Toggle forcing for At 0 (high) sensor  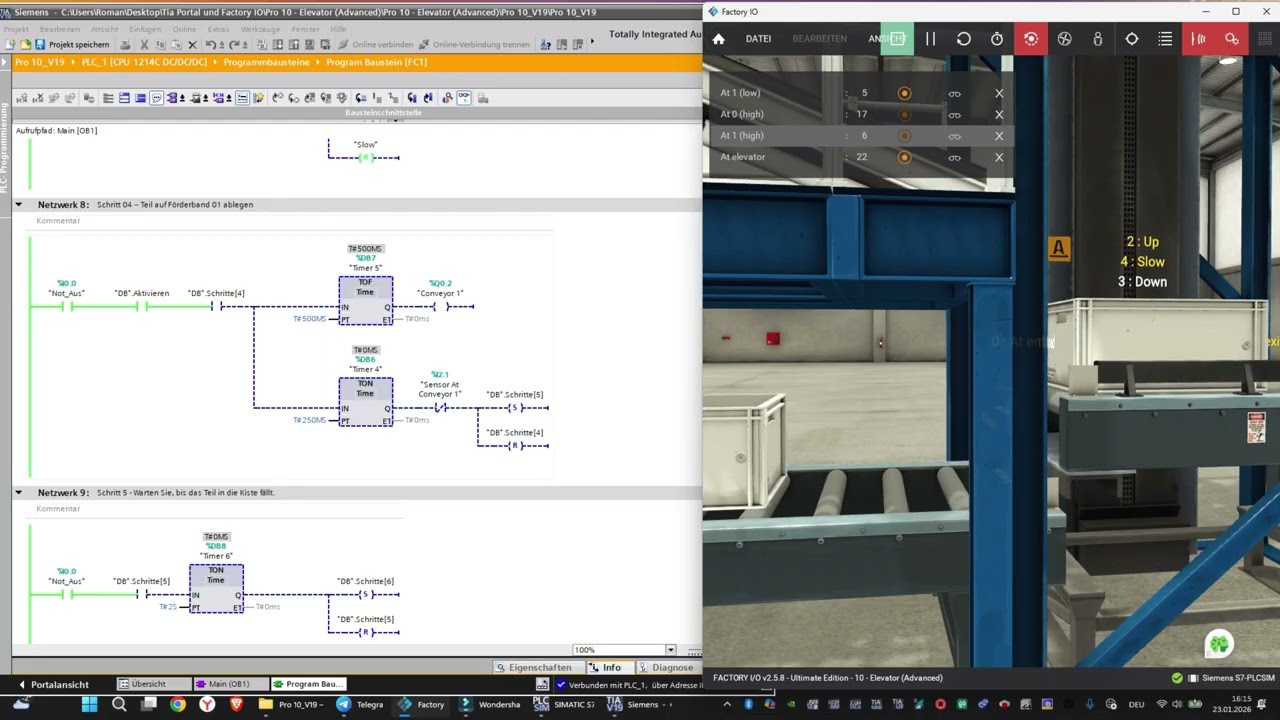pos(904,114)
